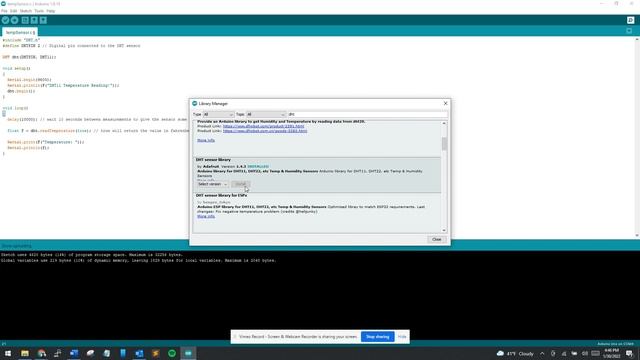Select the DHT sensor library for ESPx heading

coord(221,196)
